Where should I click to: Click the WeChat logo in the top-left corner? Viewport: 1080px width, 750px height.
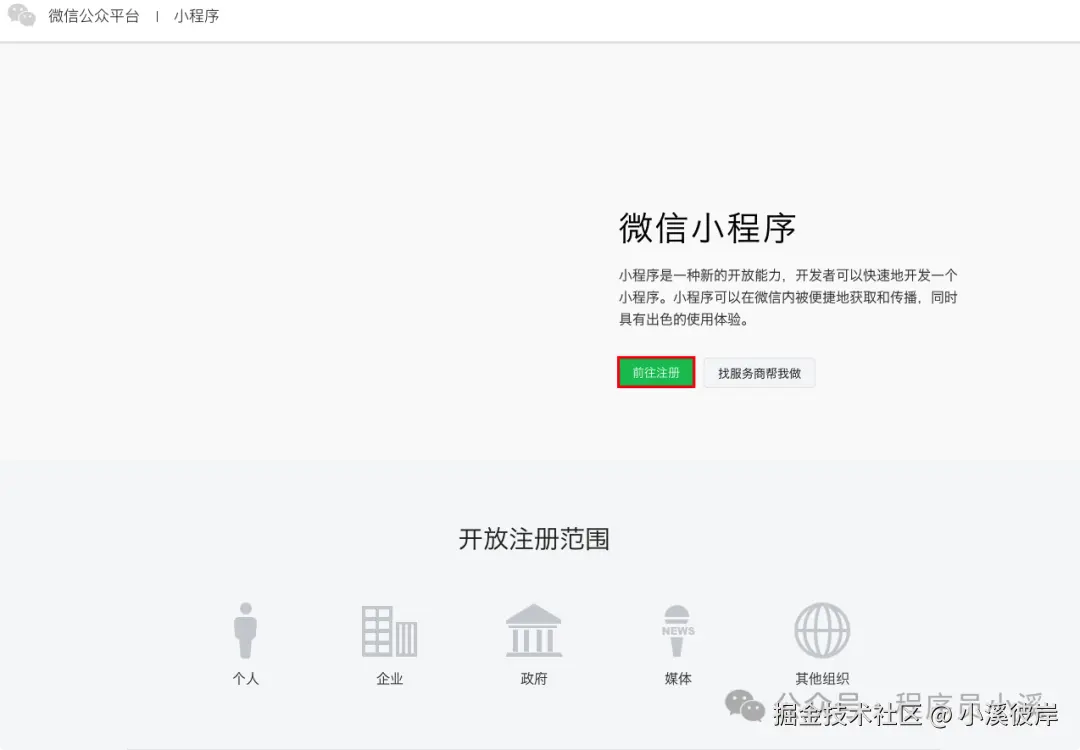coord(20,16)
